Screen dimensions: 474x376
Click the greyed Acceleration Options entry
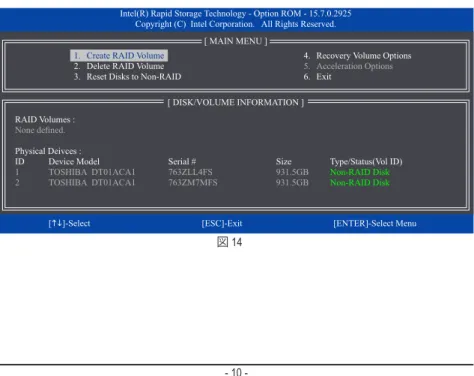(348, 66)
